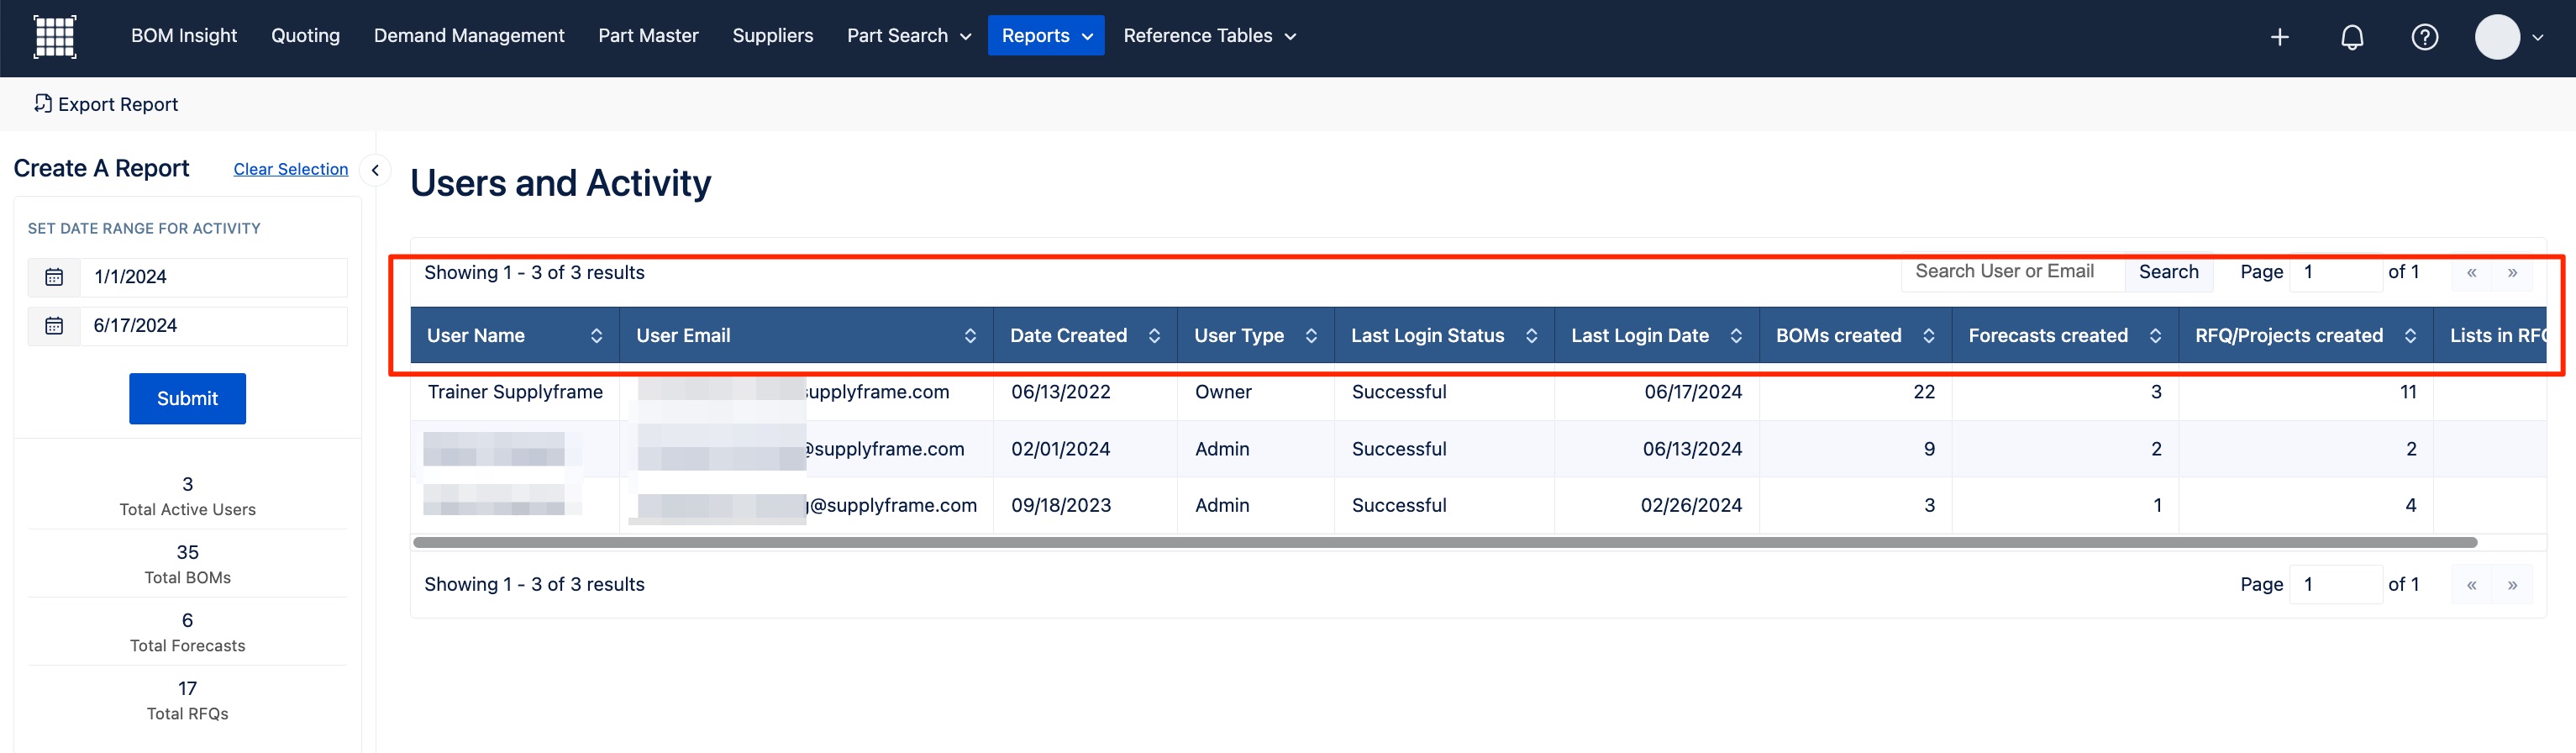
Task: Click the top Page number field
Action: pos(2336,273)
